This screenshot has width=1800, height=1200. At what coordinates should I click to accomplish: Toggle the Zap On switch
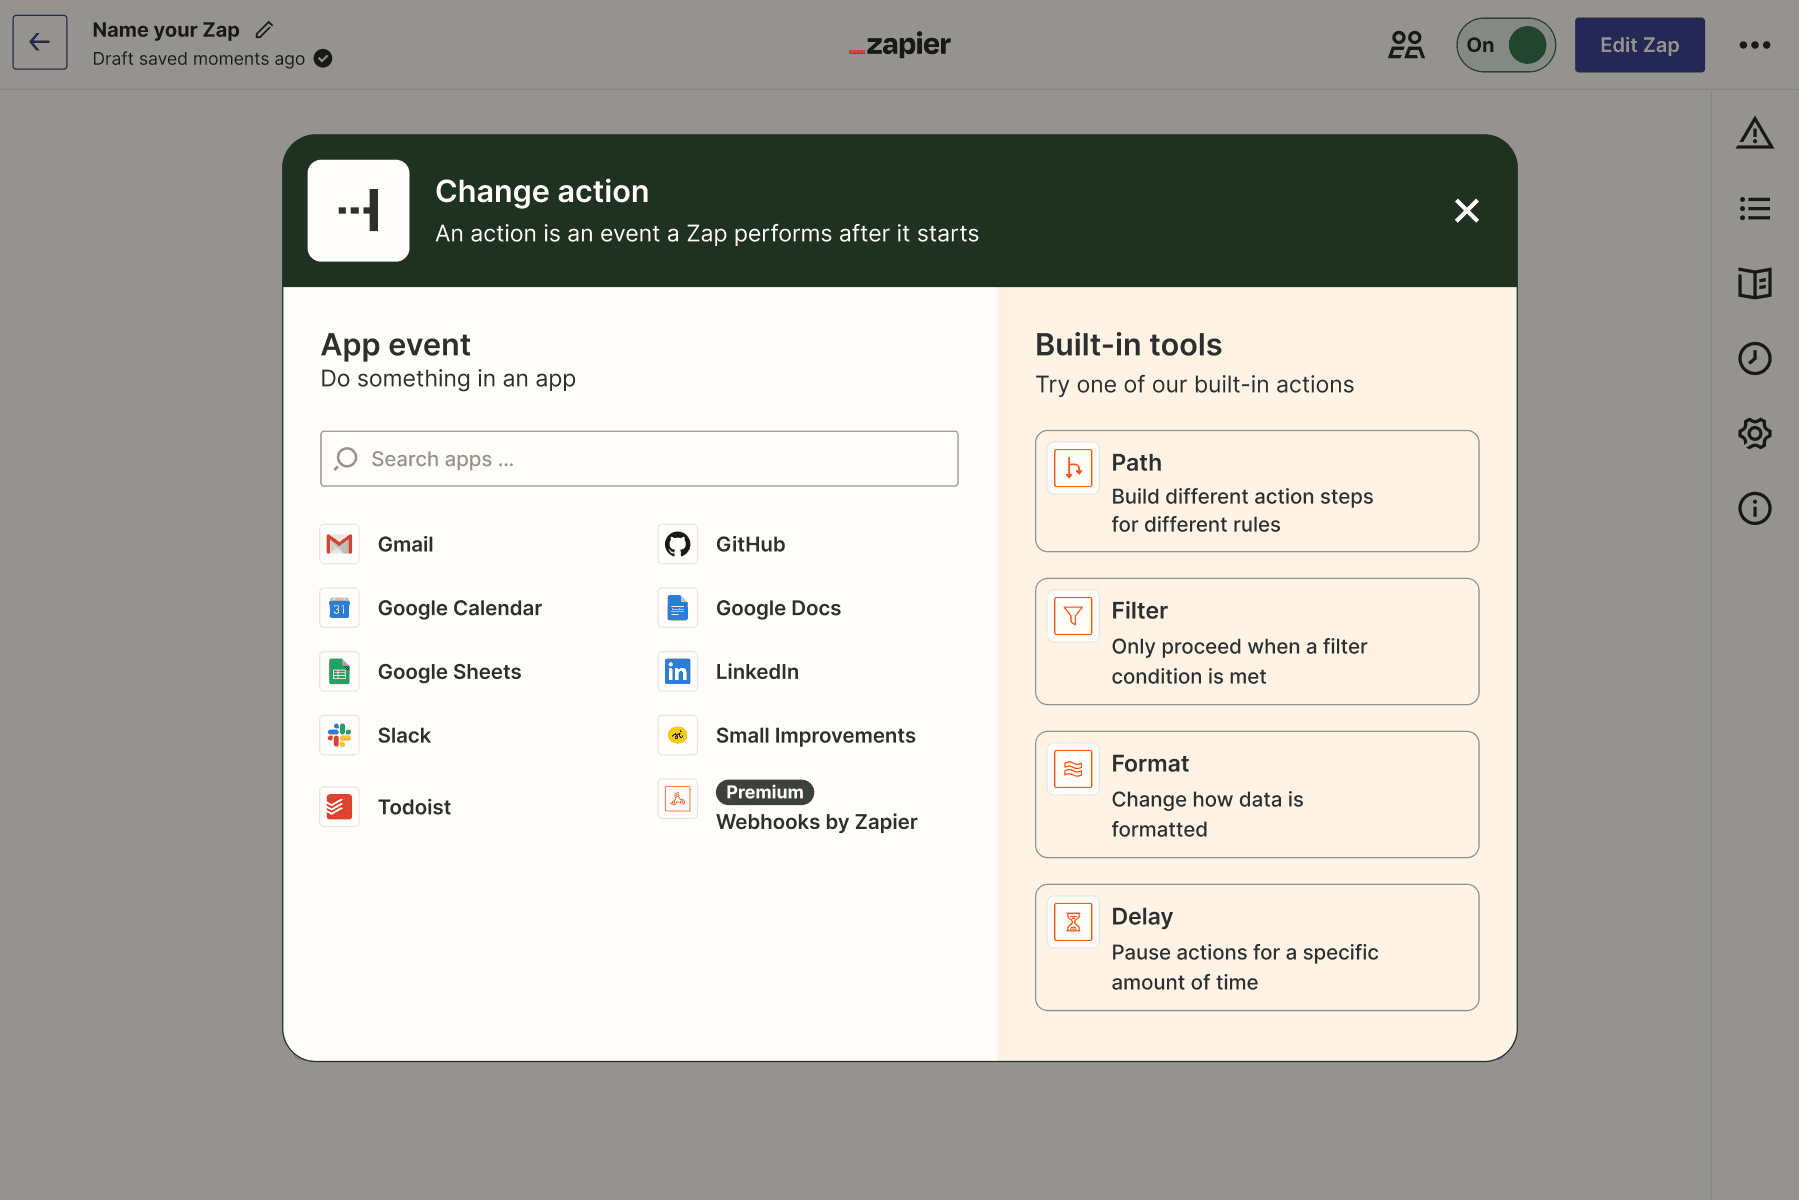coord(1506,45)
